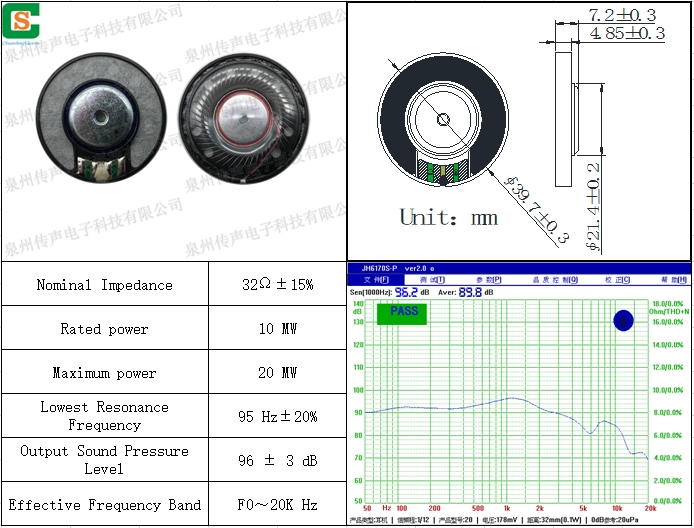Click the 距离:32mm(0.1W) status bar entry
Viewport: 694px width, 528px height.
[554, 520]
